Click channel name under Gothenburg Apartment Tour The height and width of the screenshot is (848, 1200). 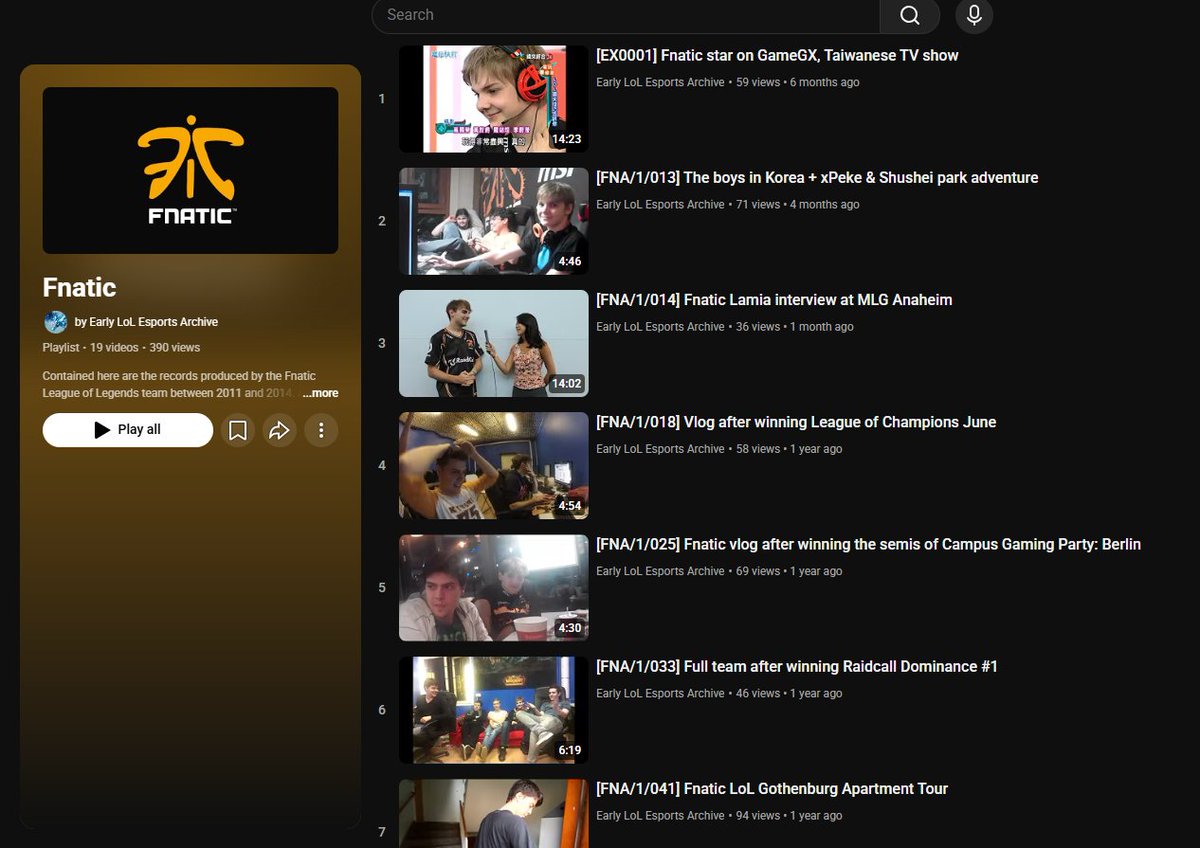(660, 816)
